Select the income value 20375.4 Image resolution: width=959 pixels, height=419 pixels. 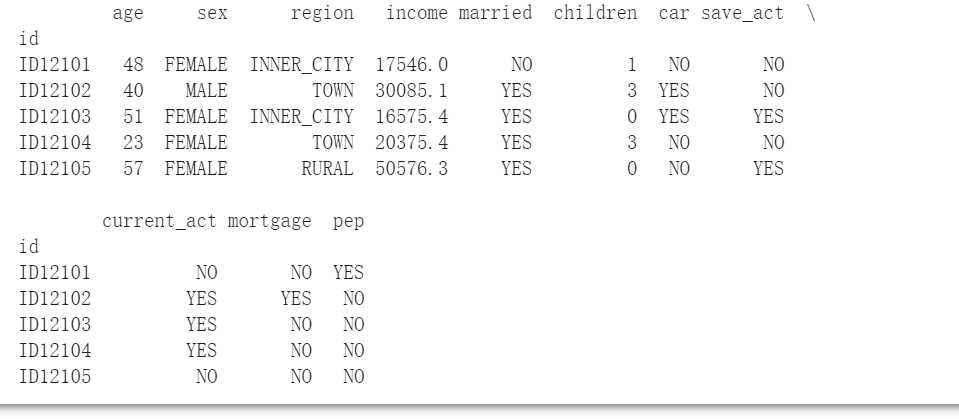point(412,143)
